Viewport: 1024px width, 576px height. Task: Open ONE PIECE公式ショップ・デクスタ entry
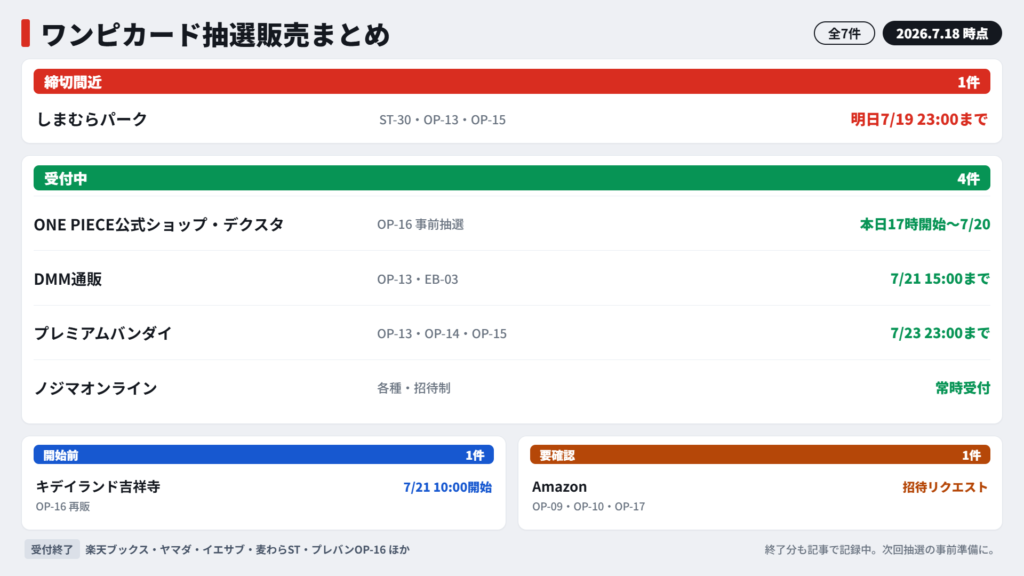(159, 224)
